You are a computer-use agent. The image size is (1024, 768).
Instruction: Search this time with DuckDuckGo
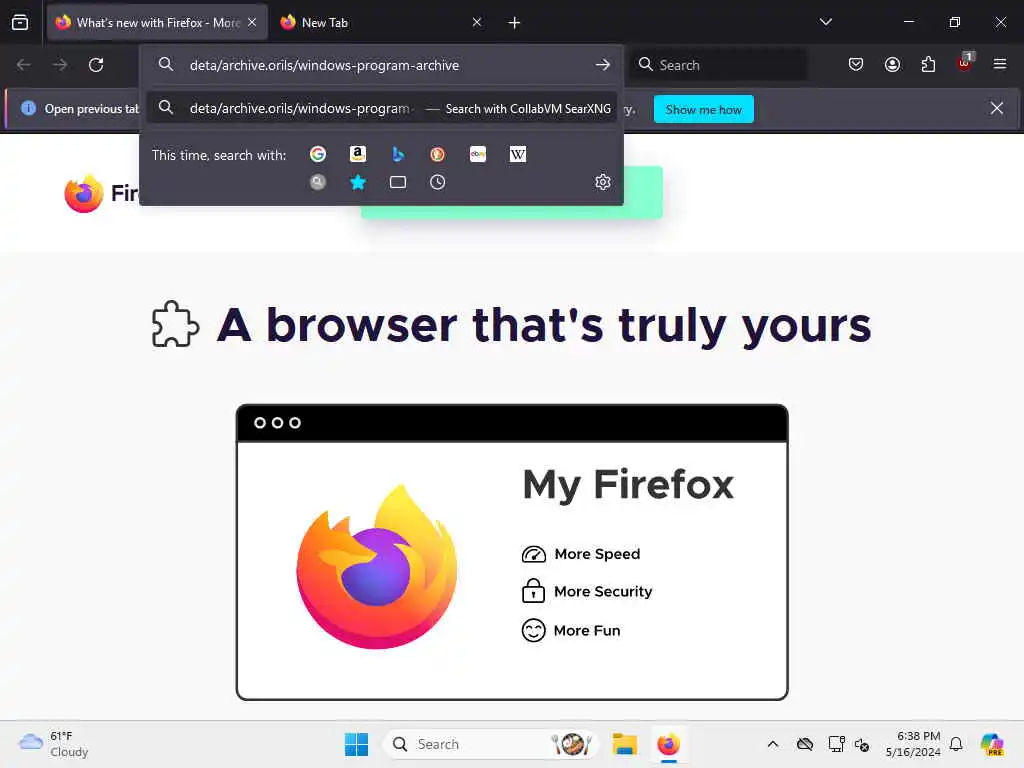438,154
